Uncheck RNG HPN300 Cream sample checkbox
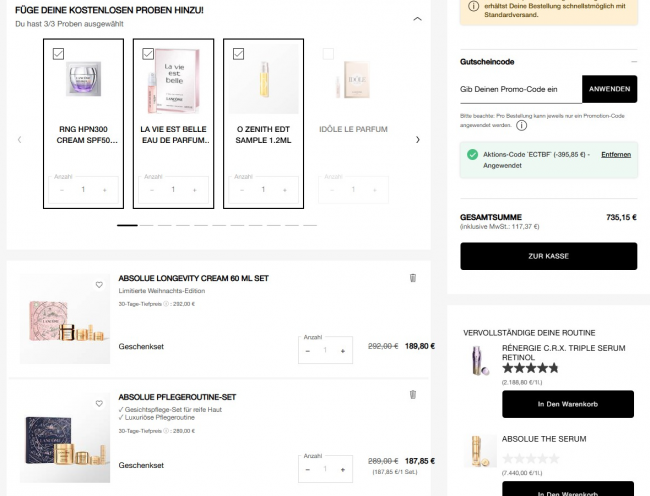The image size is (650, 496). click(x=57, y=53)
